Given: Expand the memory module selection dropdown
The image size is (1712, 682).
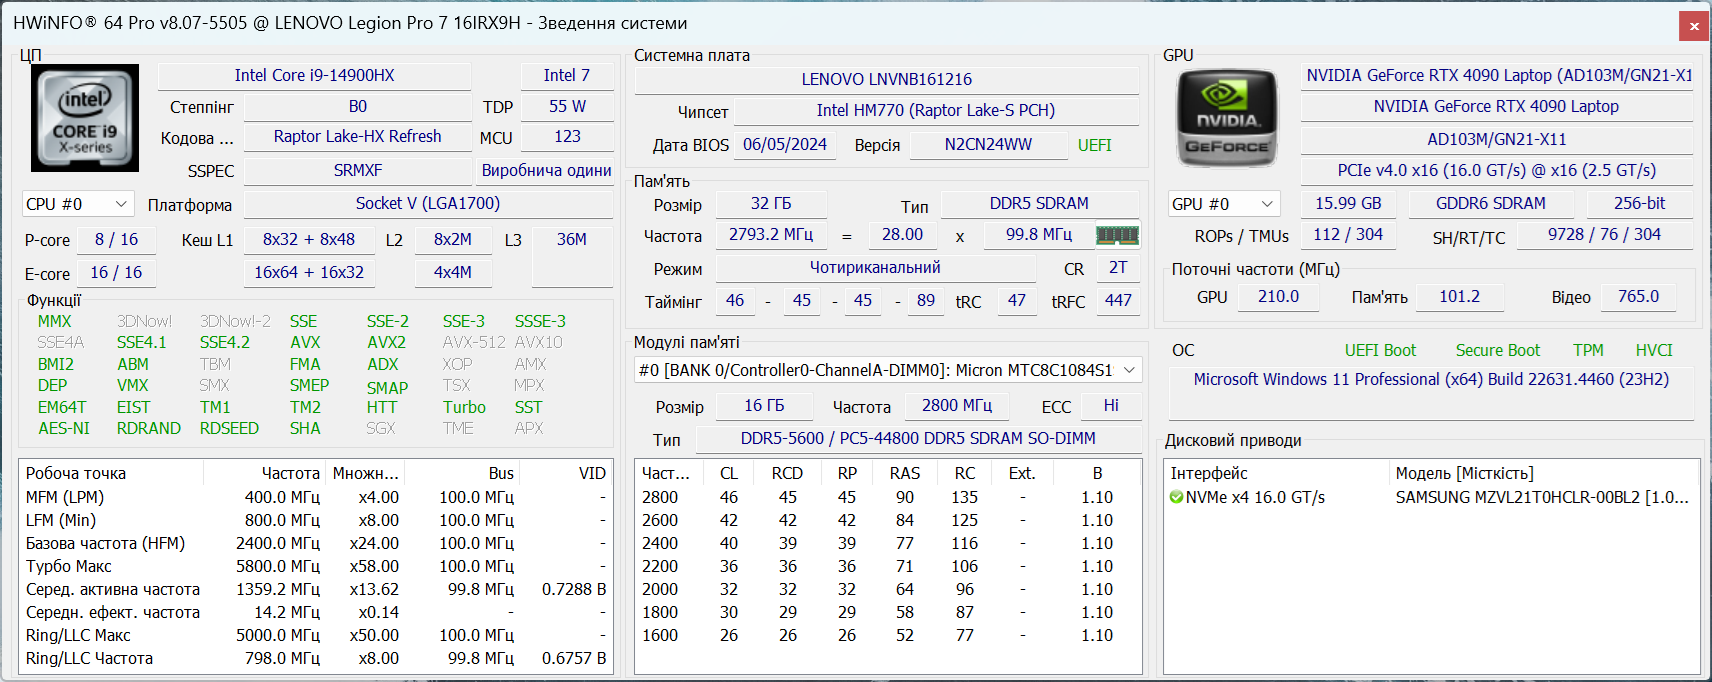Looking at the screenshot, I should 1129,370.
